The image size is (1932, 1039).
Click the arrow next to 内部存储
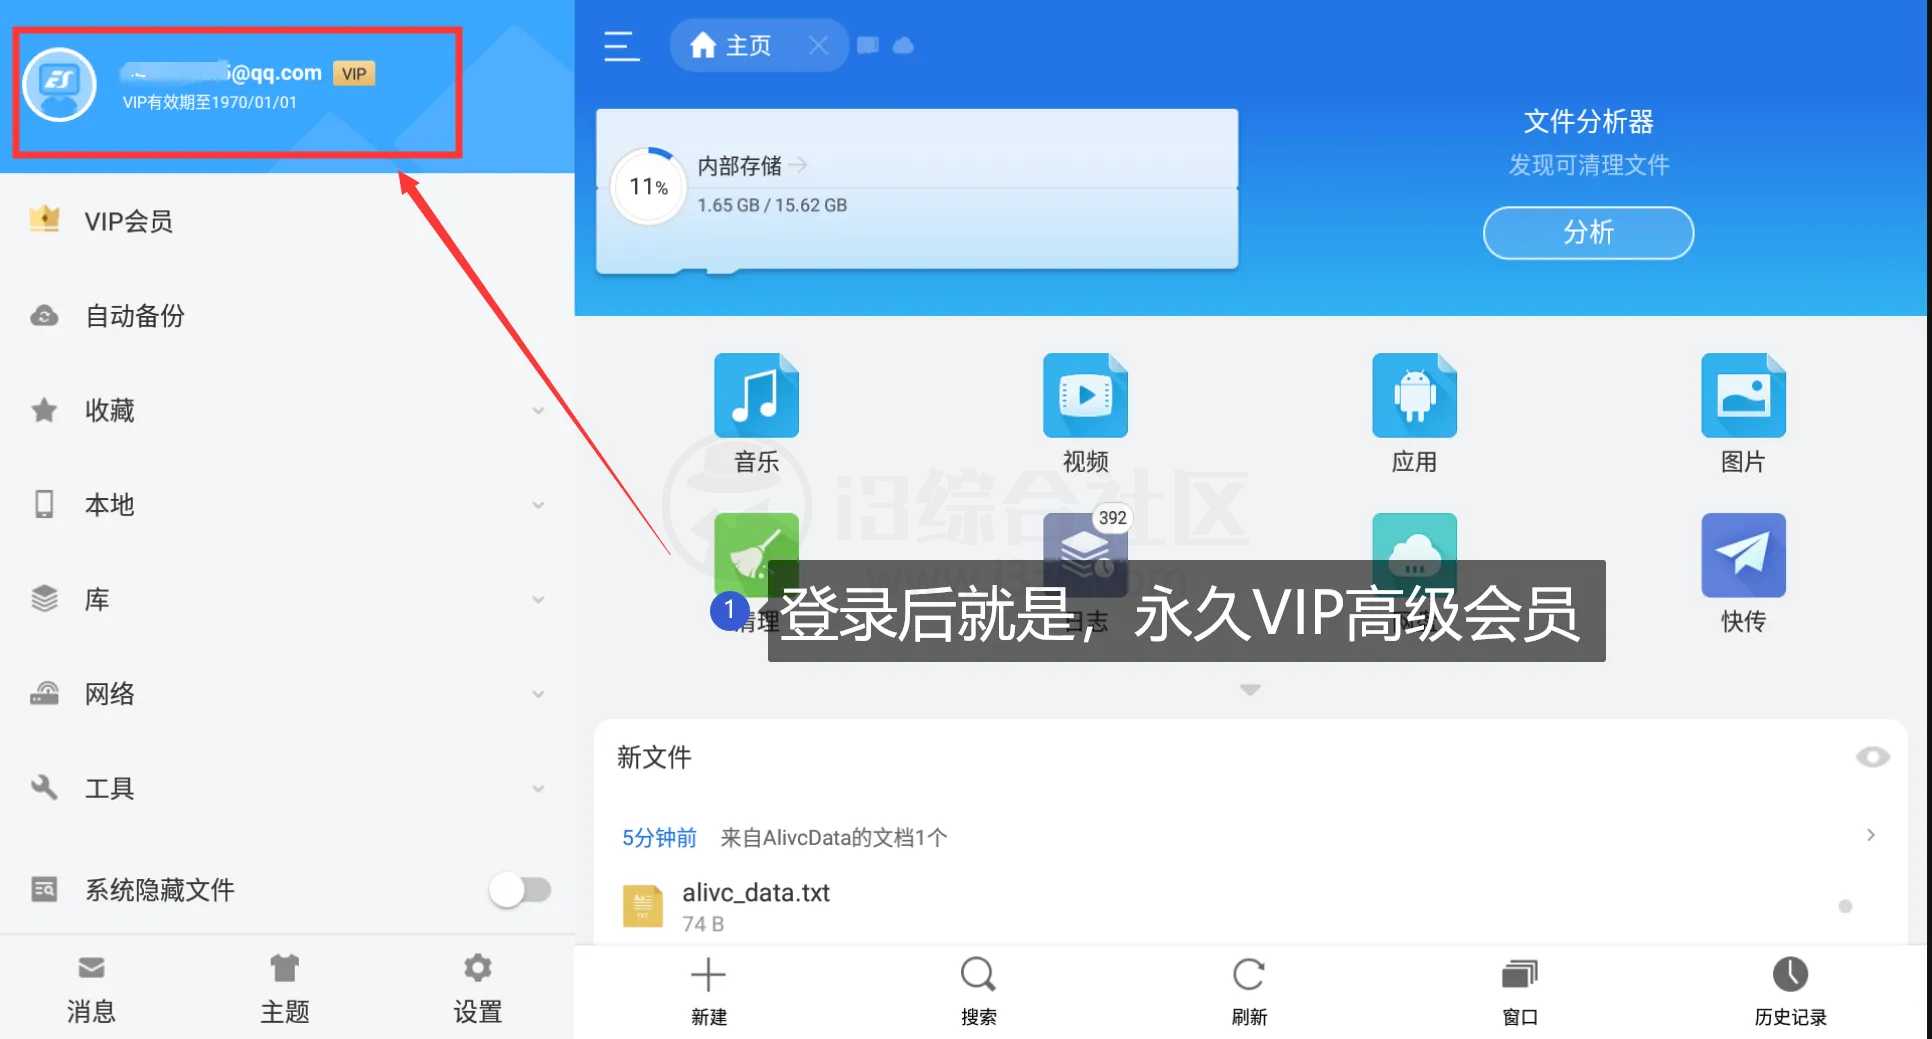tap(797, 164)
